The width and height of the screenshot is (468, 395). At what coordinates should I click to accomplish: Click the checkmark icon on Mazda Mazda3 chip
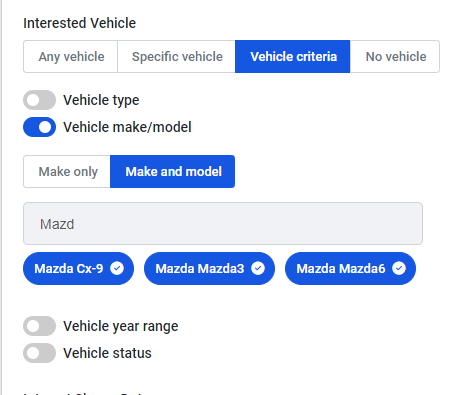pos(258,268)
